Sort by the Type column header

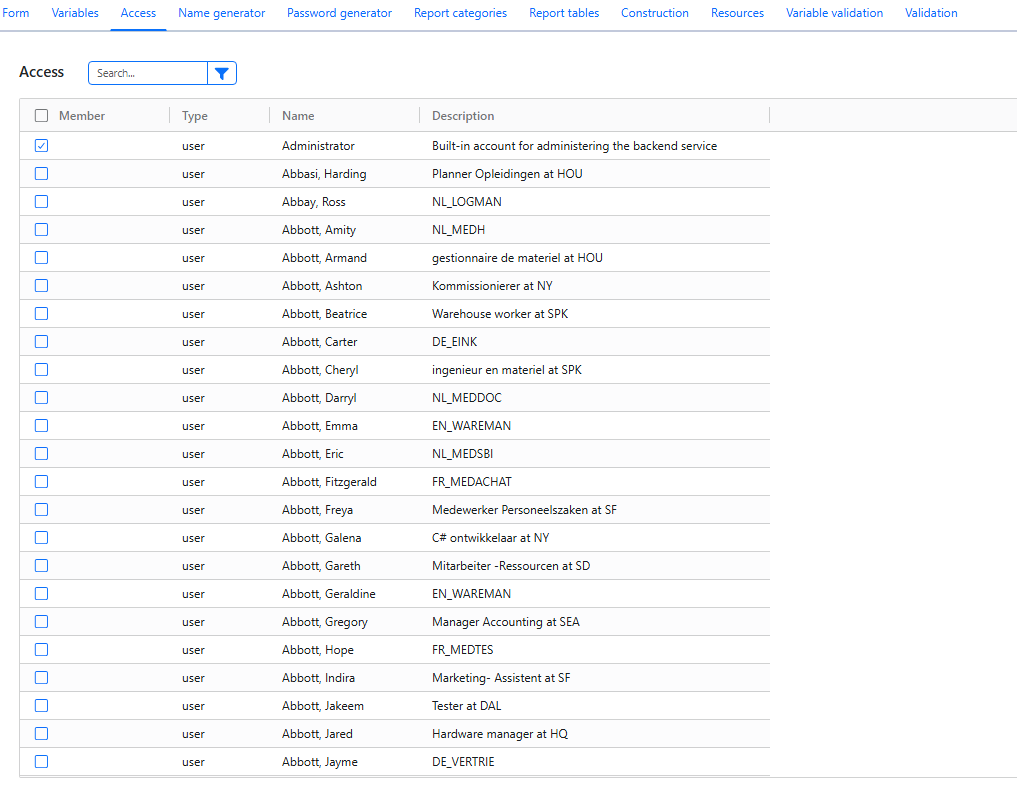[x=195, y=115]
